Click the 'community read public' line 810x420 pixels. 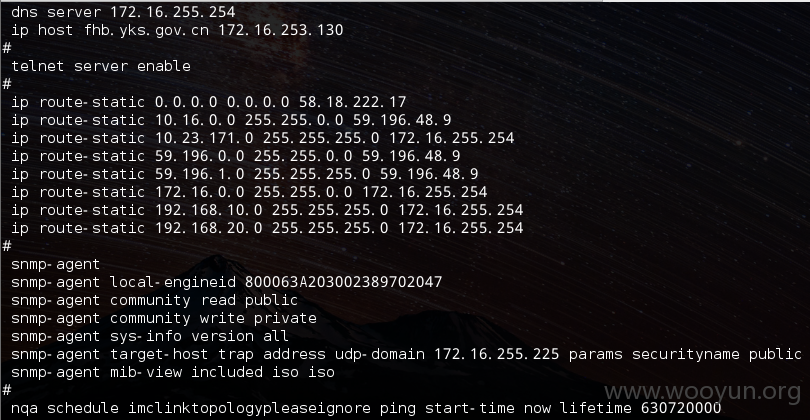click(154, 300)
